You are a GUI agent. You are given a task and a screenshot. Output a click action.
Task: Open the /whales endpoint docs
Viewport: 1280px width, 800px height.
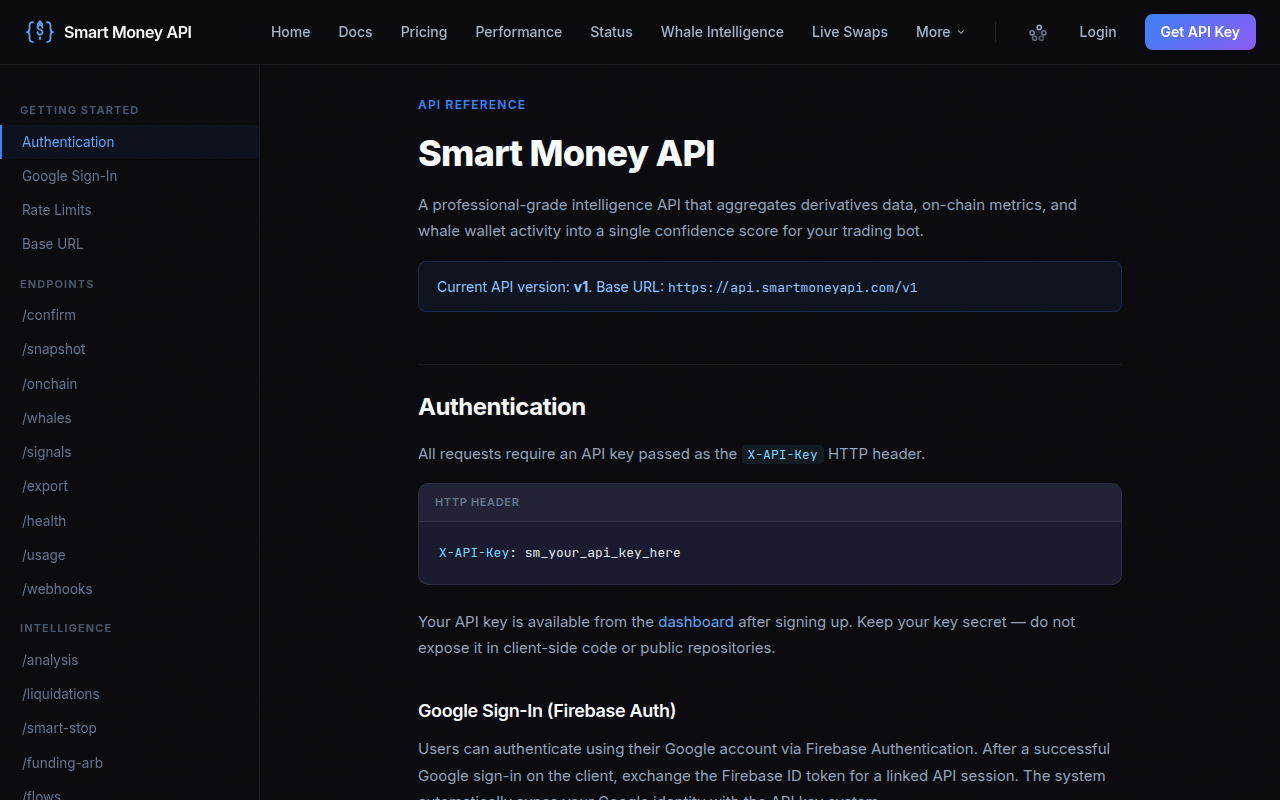click(x=130, y=418)
